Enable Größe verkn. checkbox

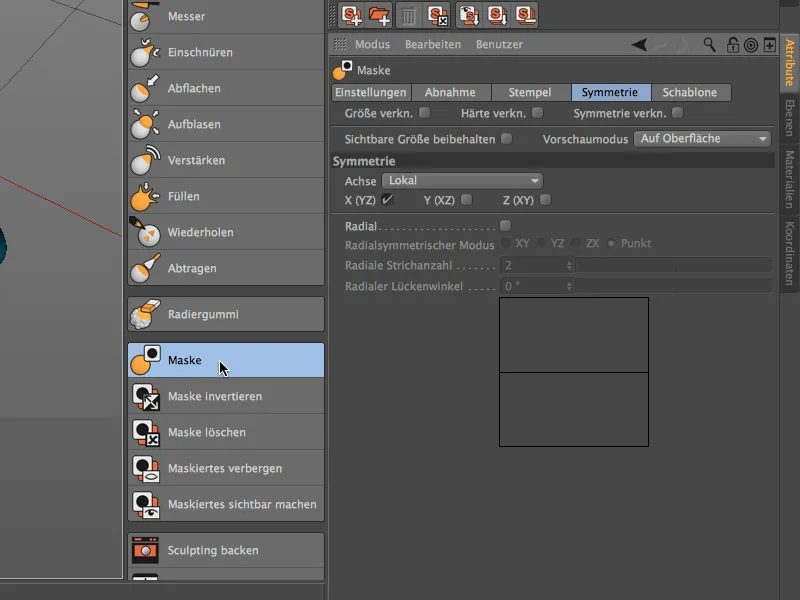point(424,113)
